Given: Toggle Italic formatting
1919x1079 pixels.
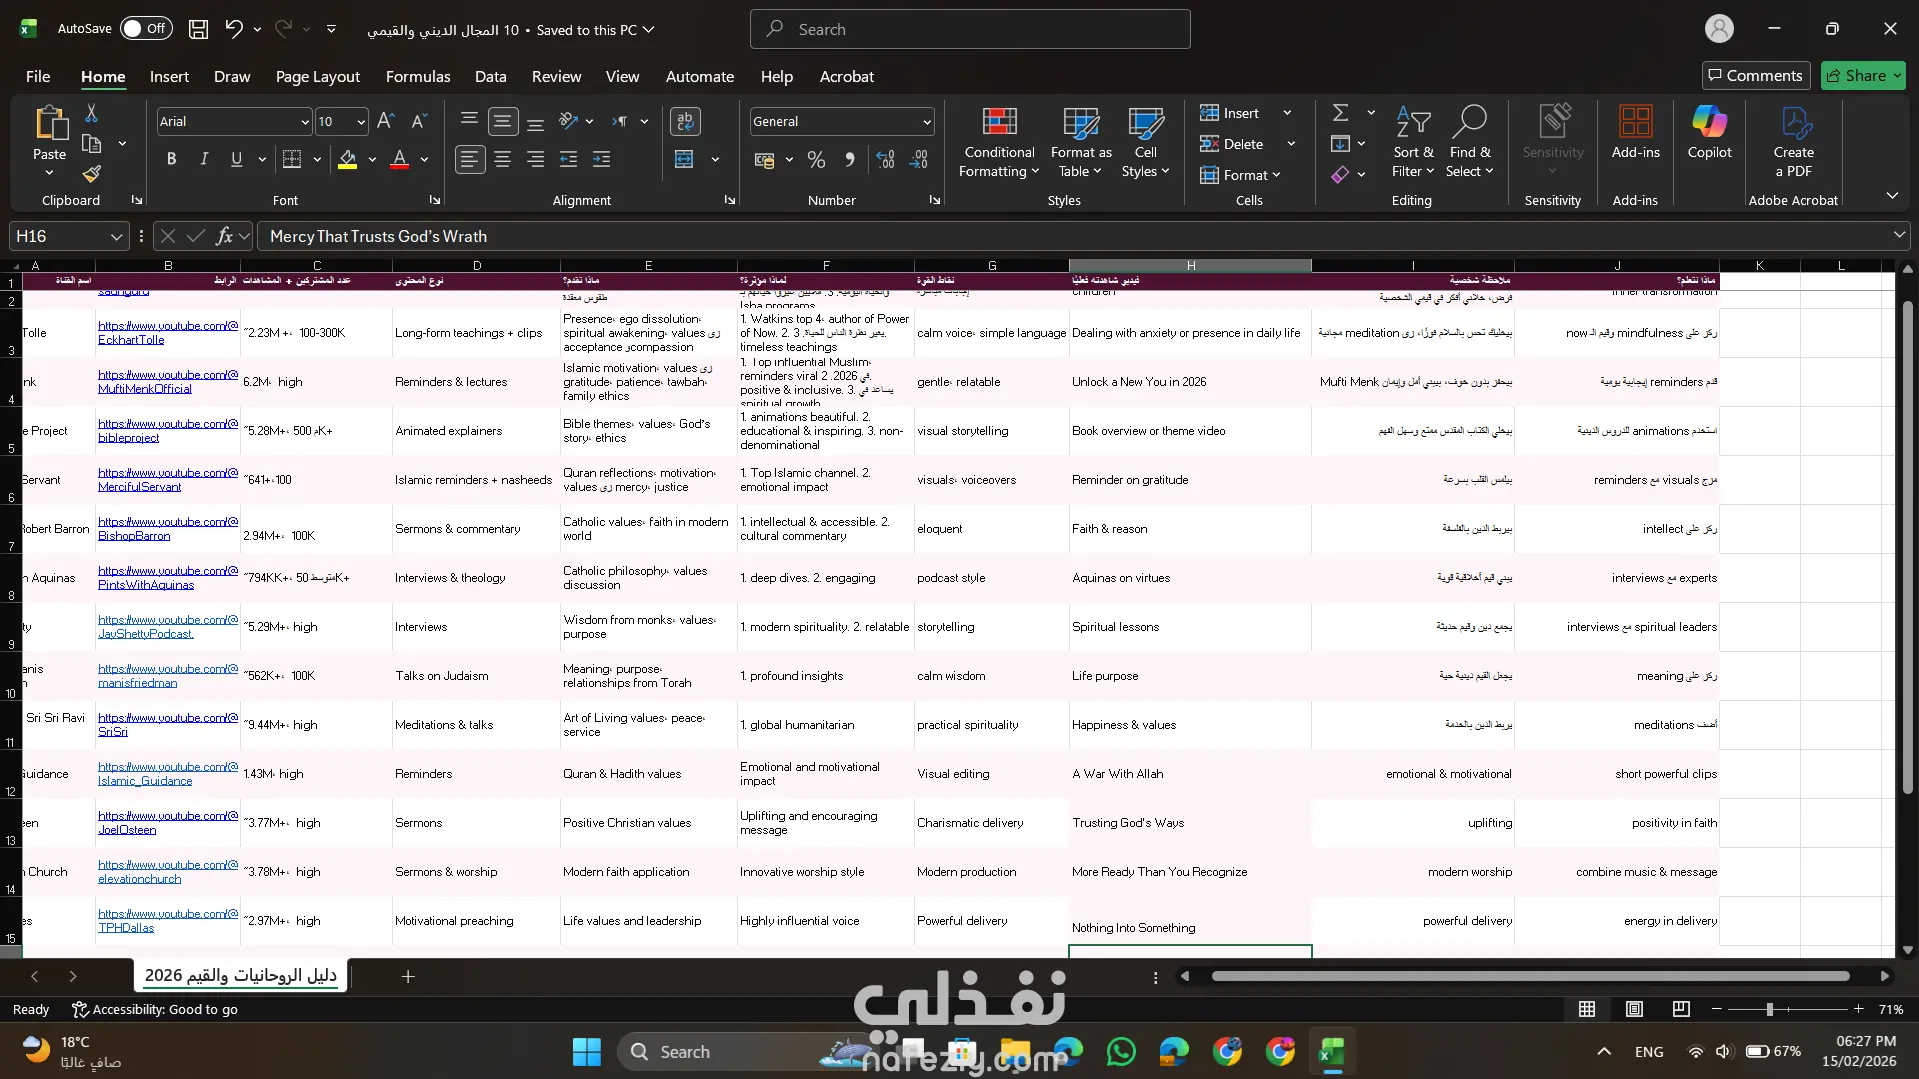Looking at the screenshot, I should click(204, 159).
